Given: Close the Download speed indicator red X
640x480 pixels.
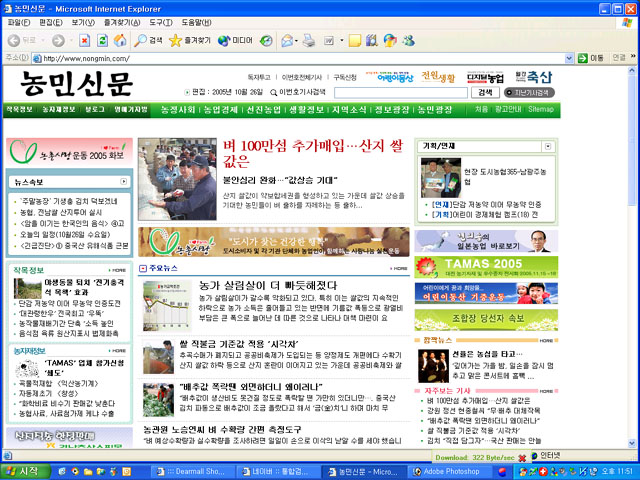Looking at the screenshot, I should click(x=522, y=458).
